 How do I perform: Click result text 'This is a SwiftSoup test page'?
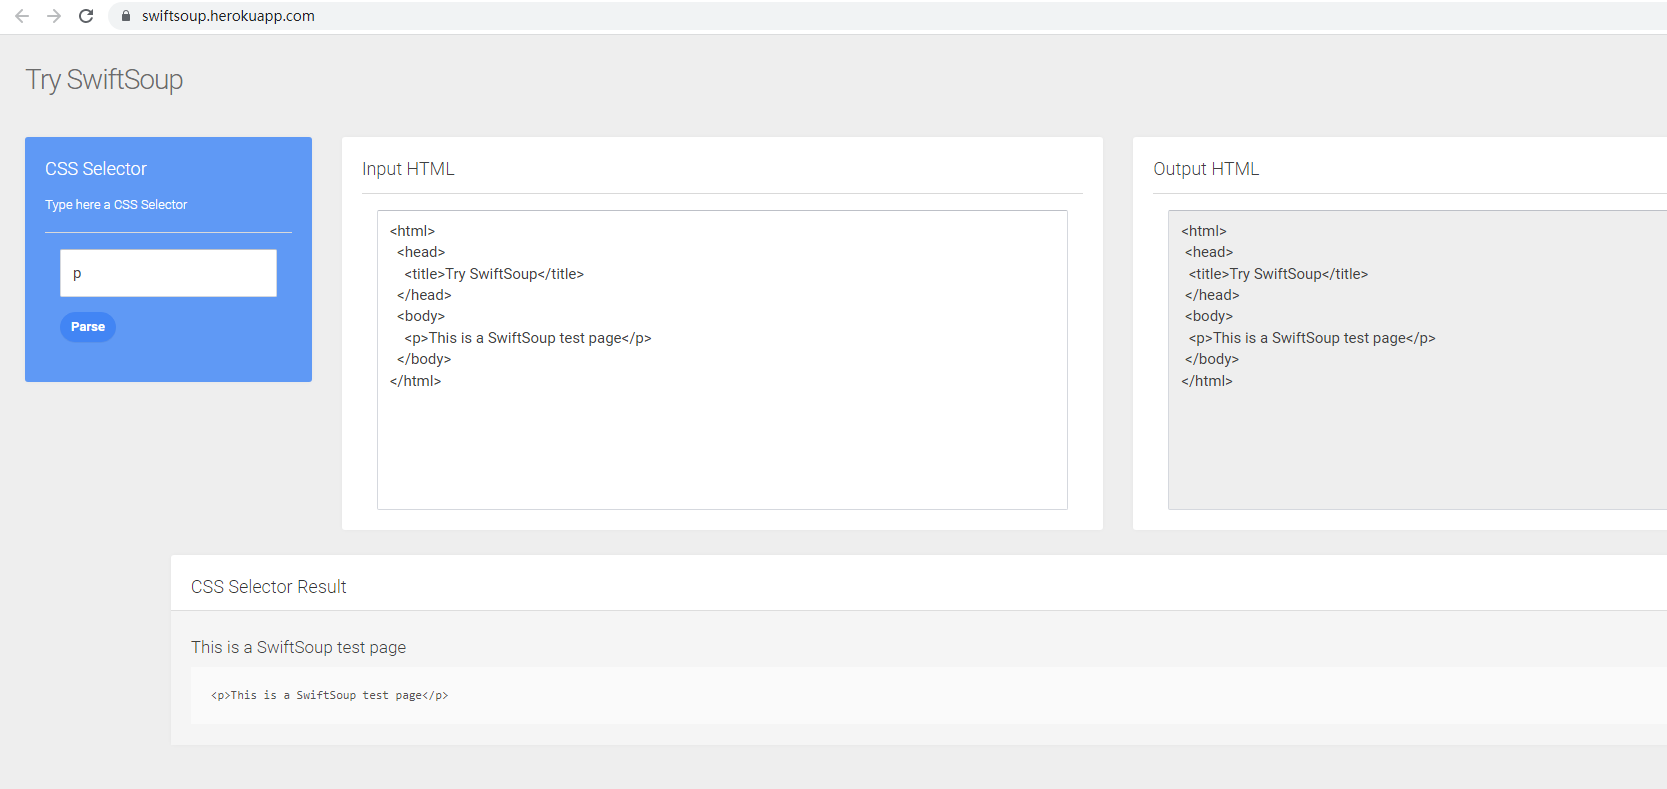299,647
